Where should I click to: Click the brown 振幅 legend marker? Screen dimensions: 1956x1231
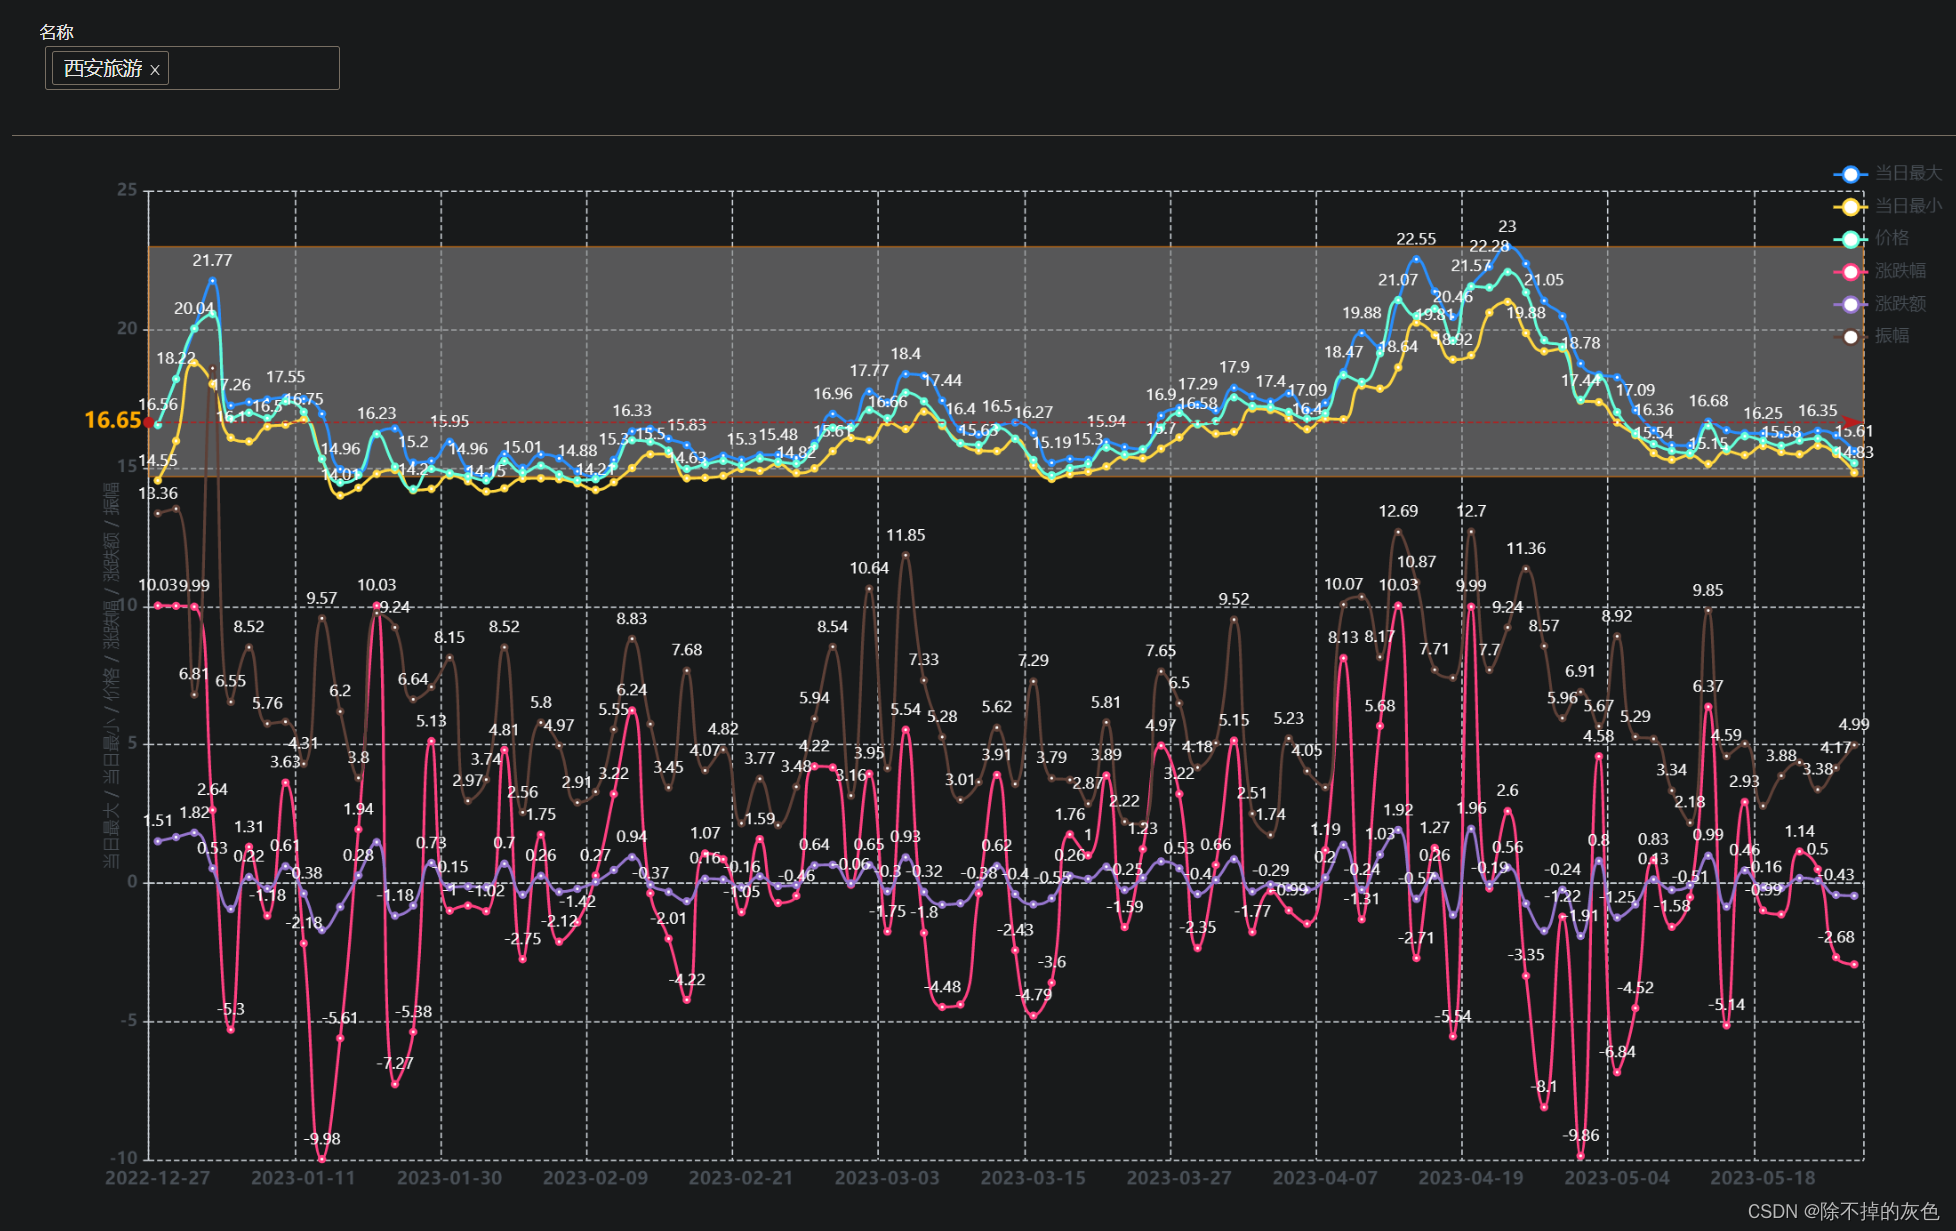click(x=1850, y=336)
